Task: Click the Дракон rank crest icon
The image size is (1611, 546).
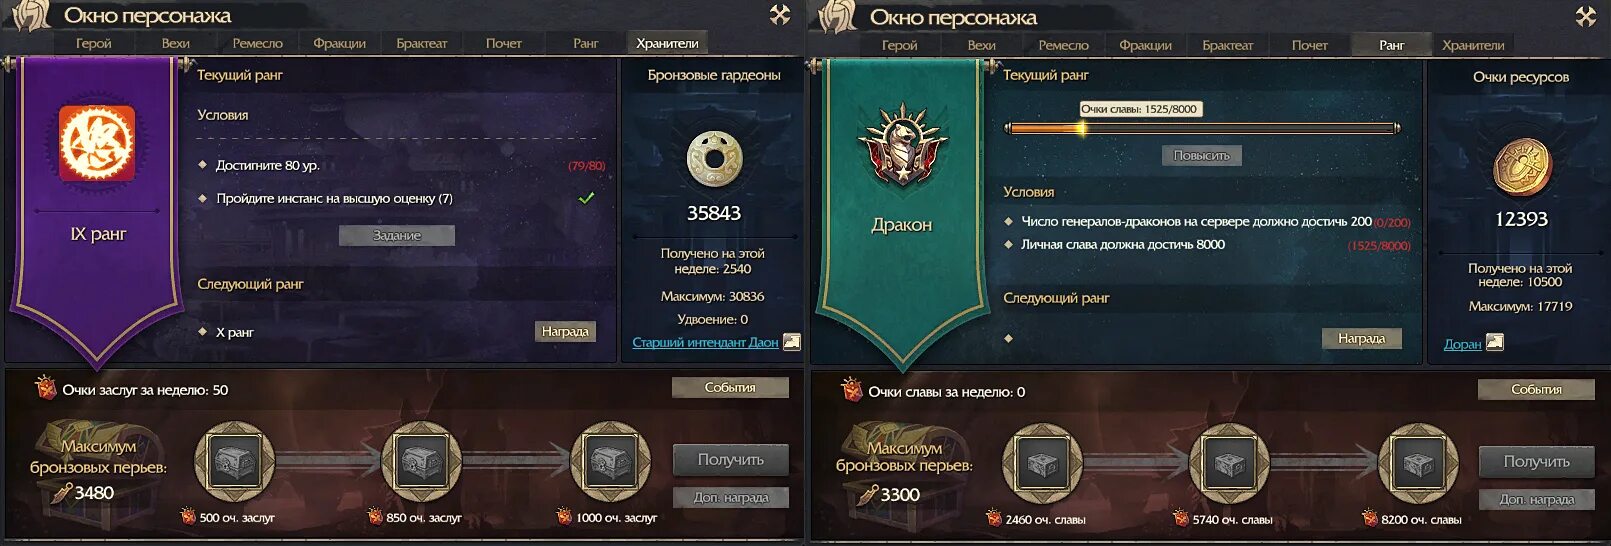Action: tap(903, 145)
